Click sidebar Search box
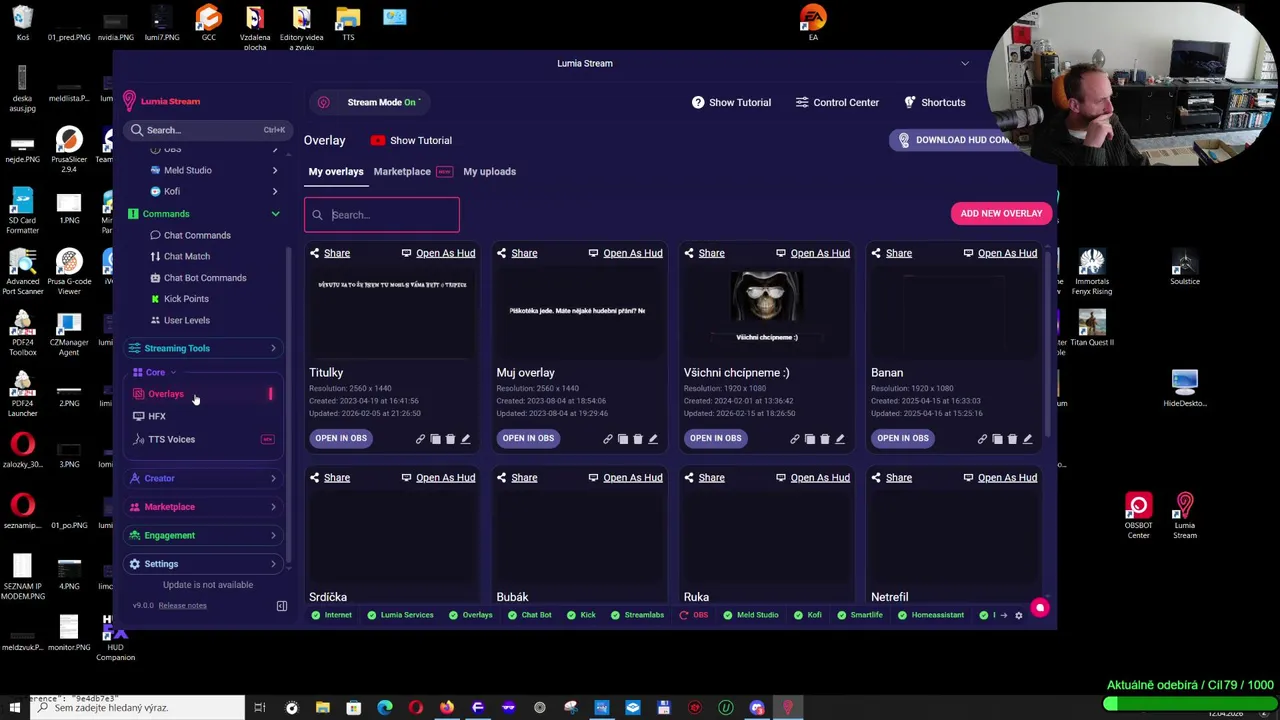 (207, 130)
